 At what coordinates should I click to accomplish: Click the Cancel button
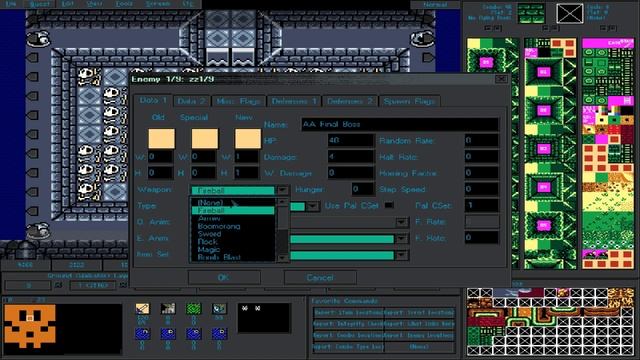320,278
